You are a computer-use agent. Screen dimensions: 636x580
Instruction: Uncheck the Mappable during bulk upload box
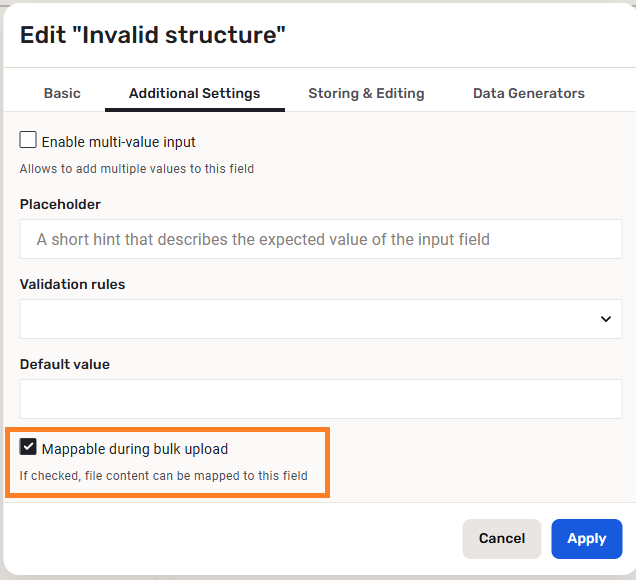(x=28, y=448)
